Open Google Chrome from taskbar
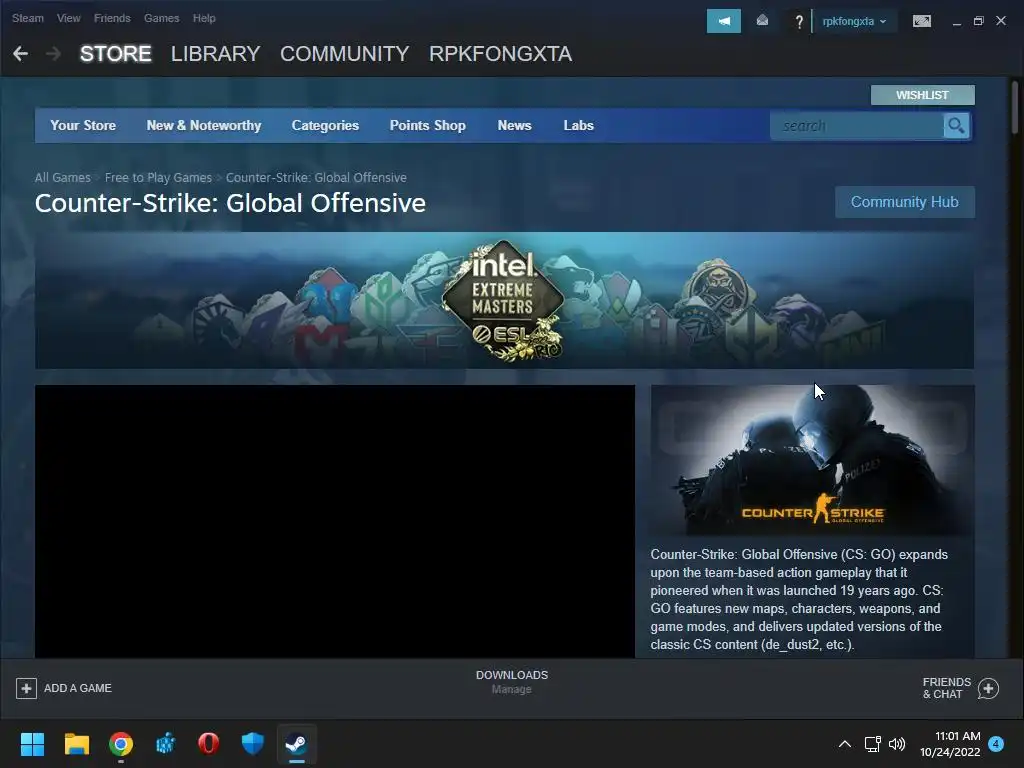The image size is (1024, 768). point(121,744)
